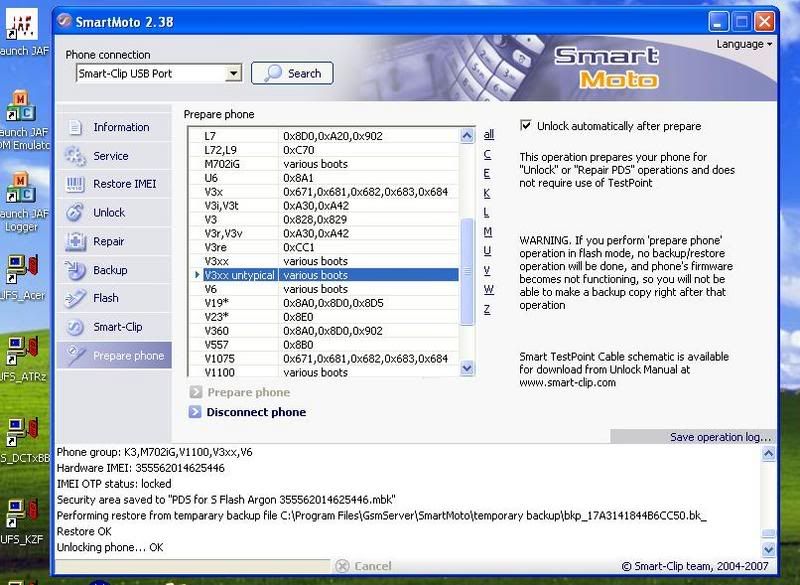Toggle Unlock automatically after prepare checkbox
800x585 pixels.
click(526, 127)
